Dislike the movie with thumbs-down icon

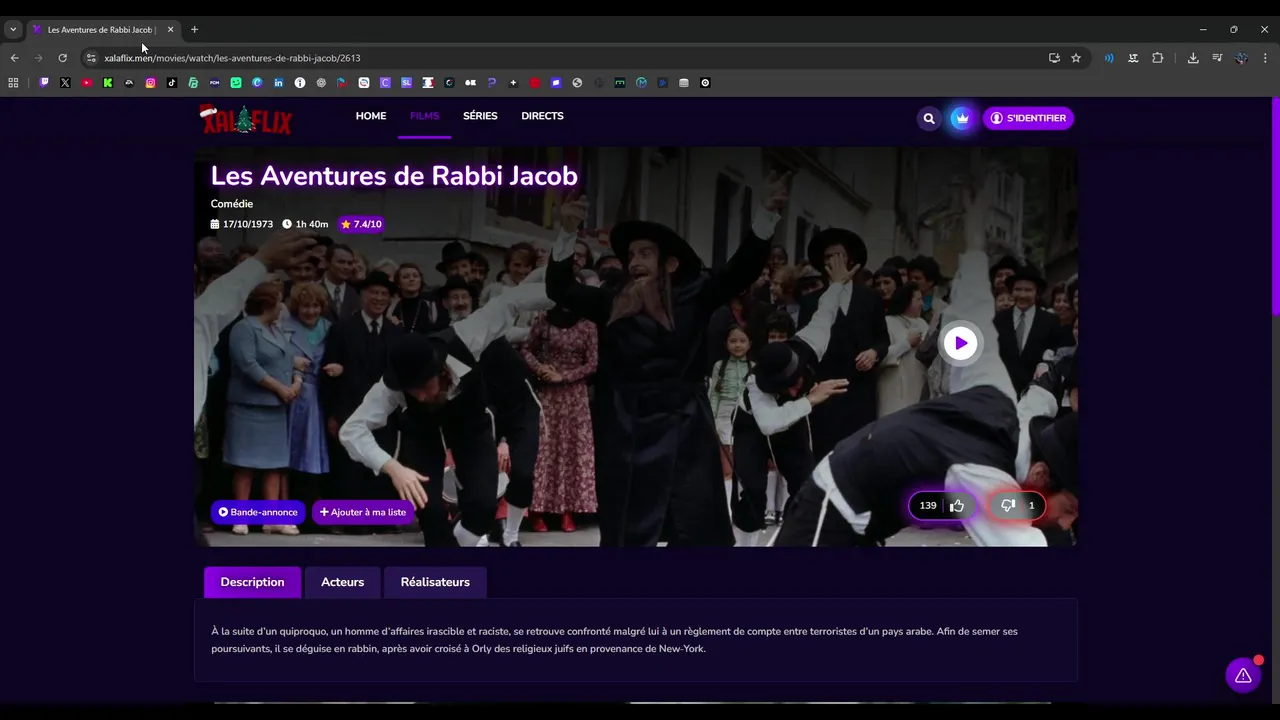click(1008, 506)
